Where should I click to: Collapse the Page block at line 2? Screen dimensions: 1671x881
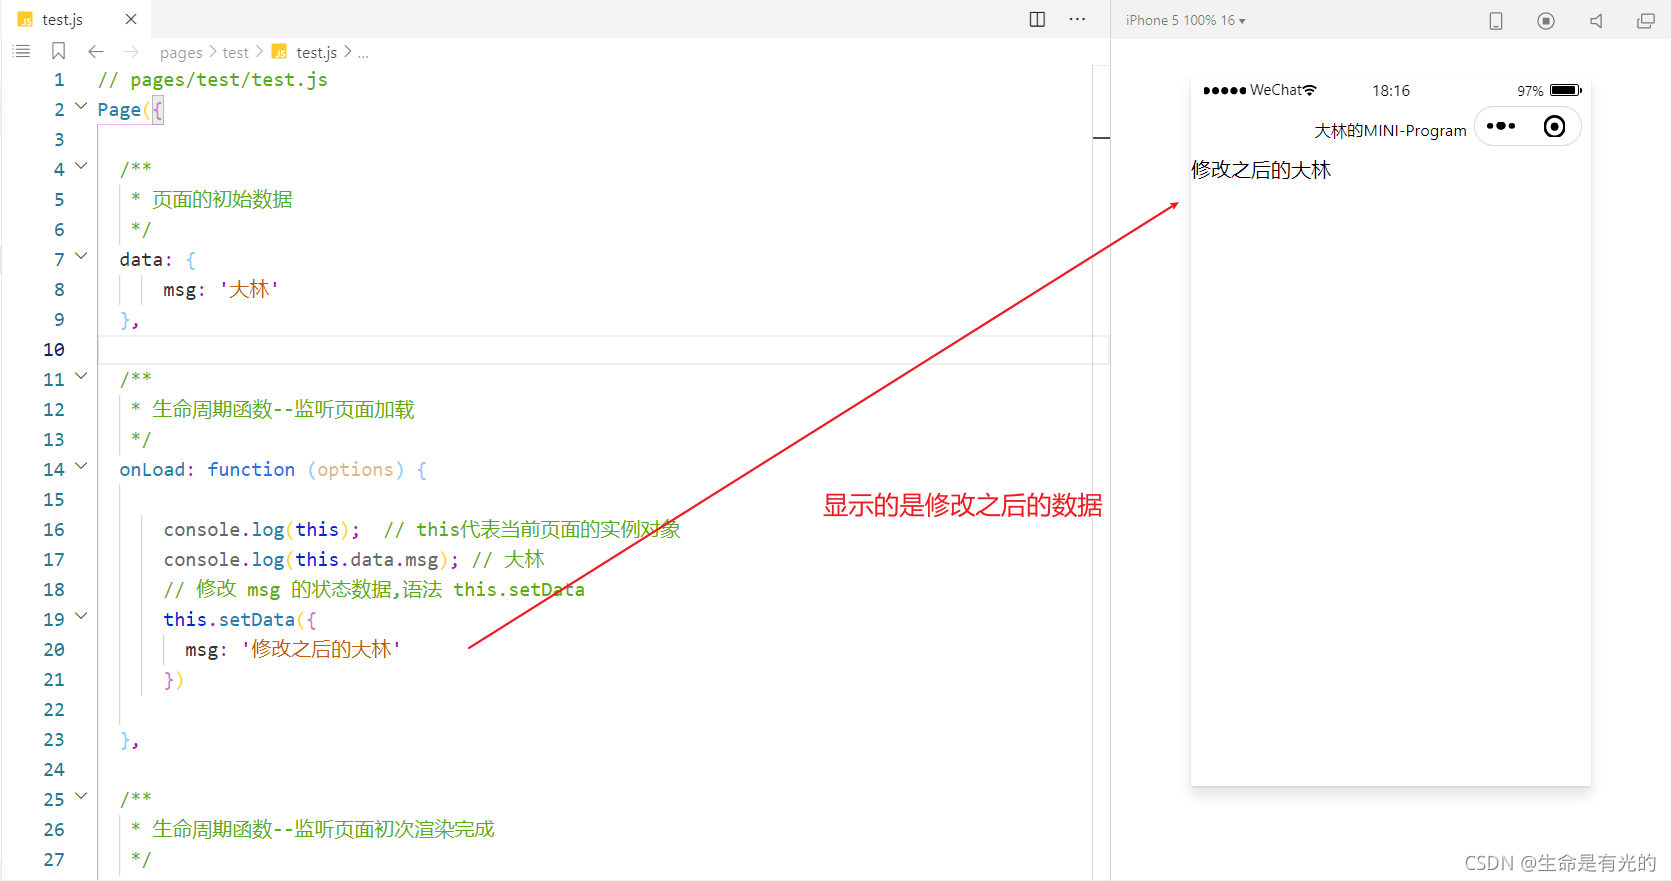81,106
